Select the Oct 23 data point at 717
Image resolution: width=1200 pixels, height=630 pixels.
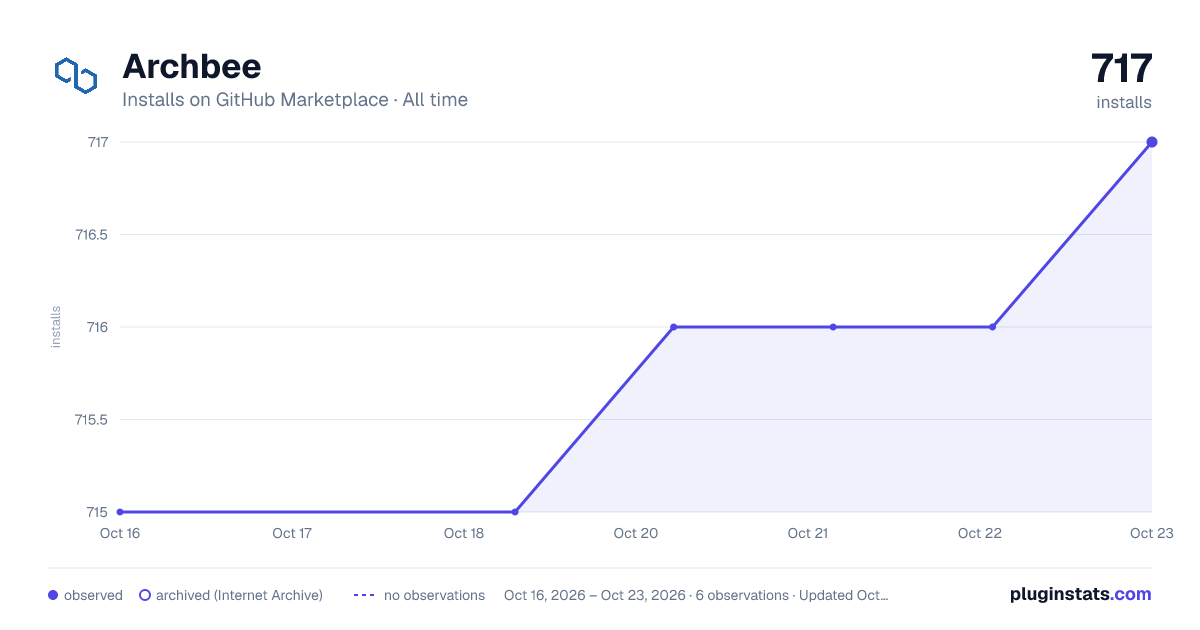coord(1152,142)
